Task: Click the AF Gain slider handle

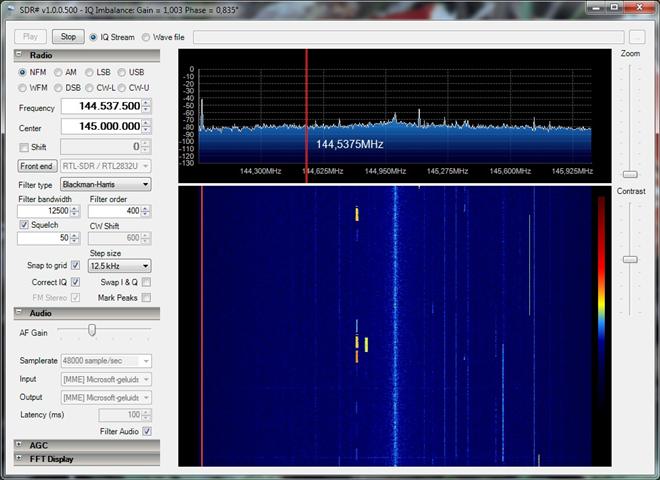Action: [92, 330]
